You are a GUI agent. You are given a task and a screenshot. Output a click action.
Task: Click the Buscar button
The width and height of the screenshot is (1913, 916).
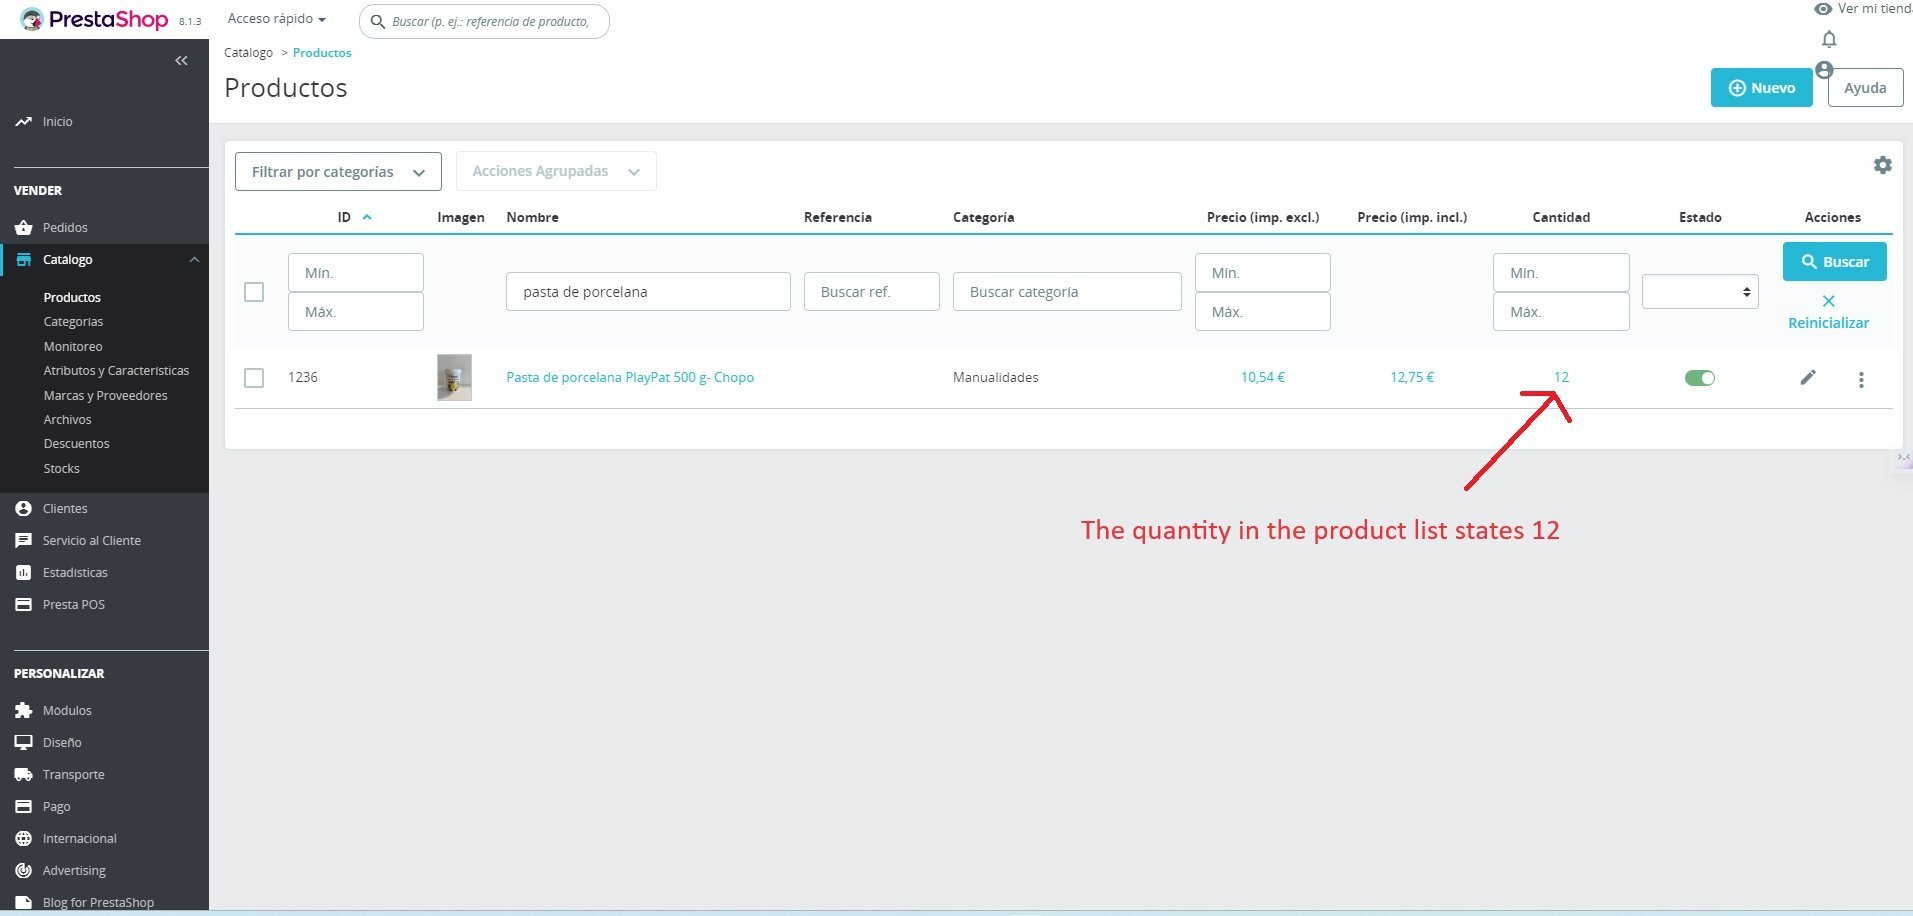tap(1834, 261)
